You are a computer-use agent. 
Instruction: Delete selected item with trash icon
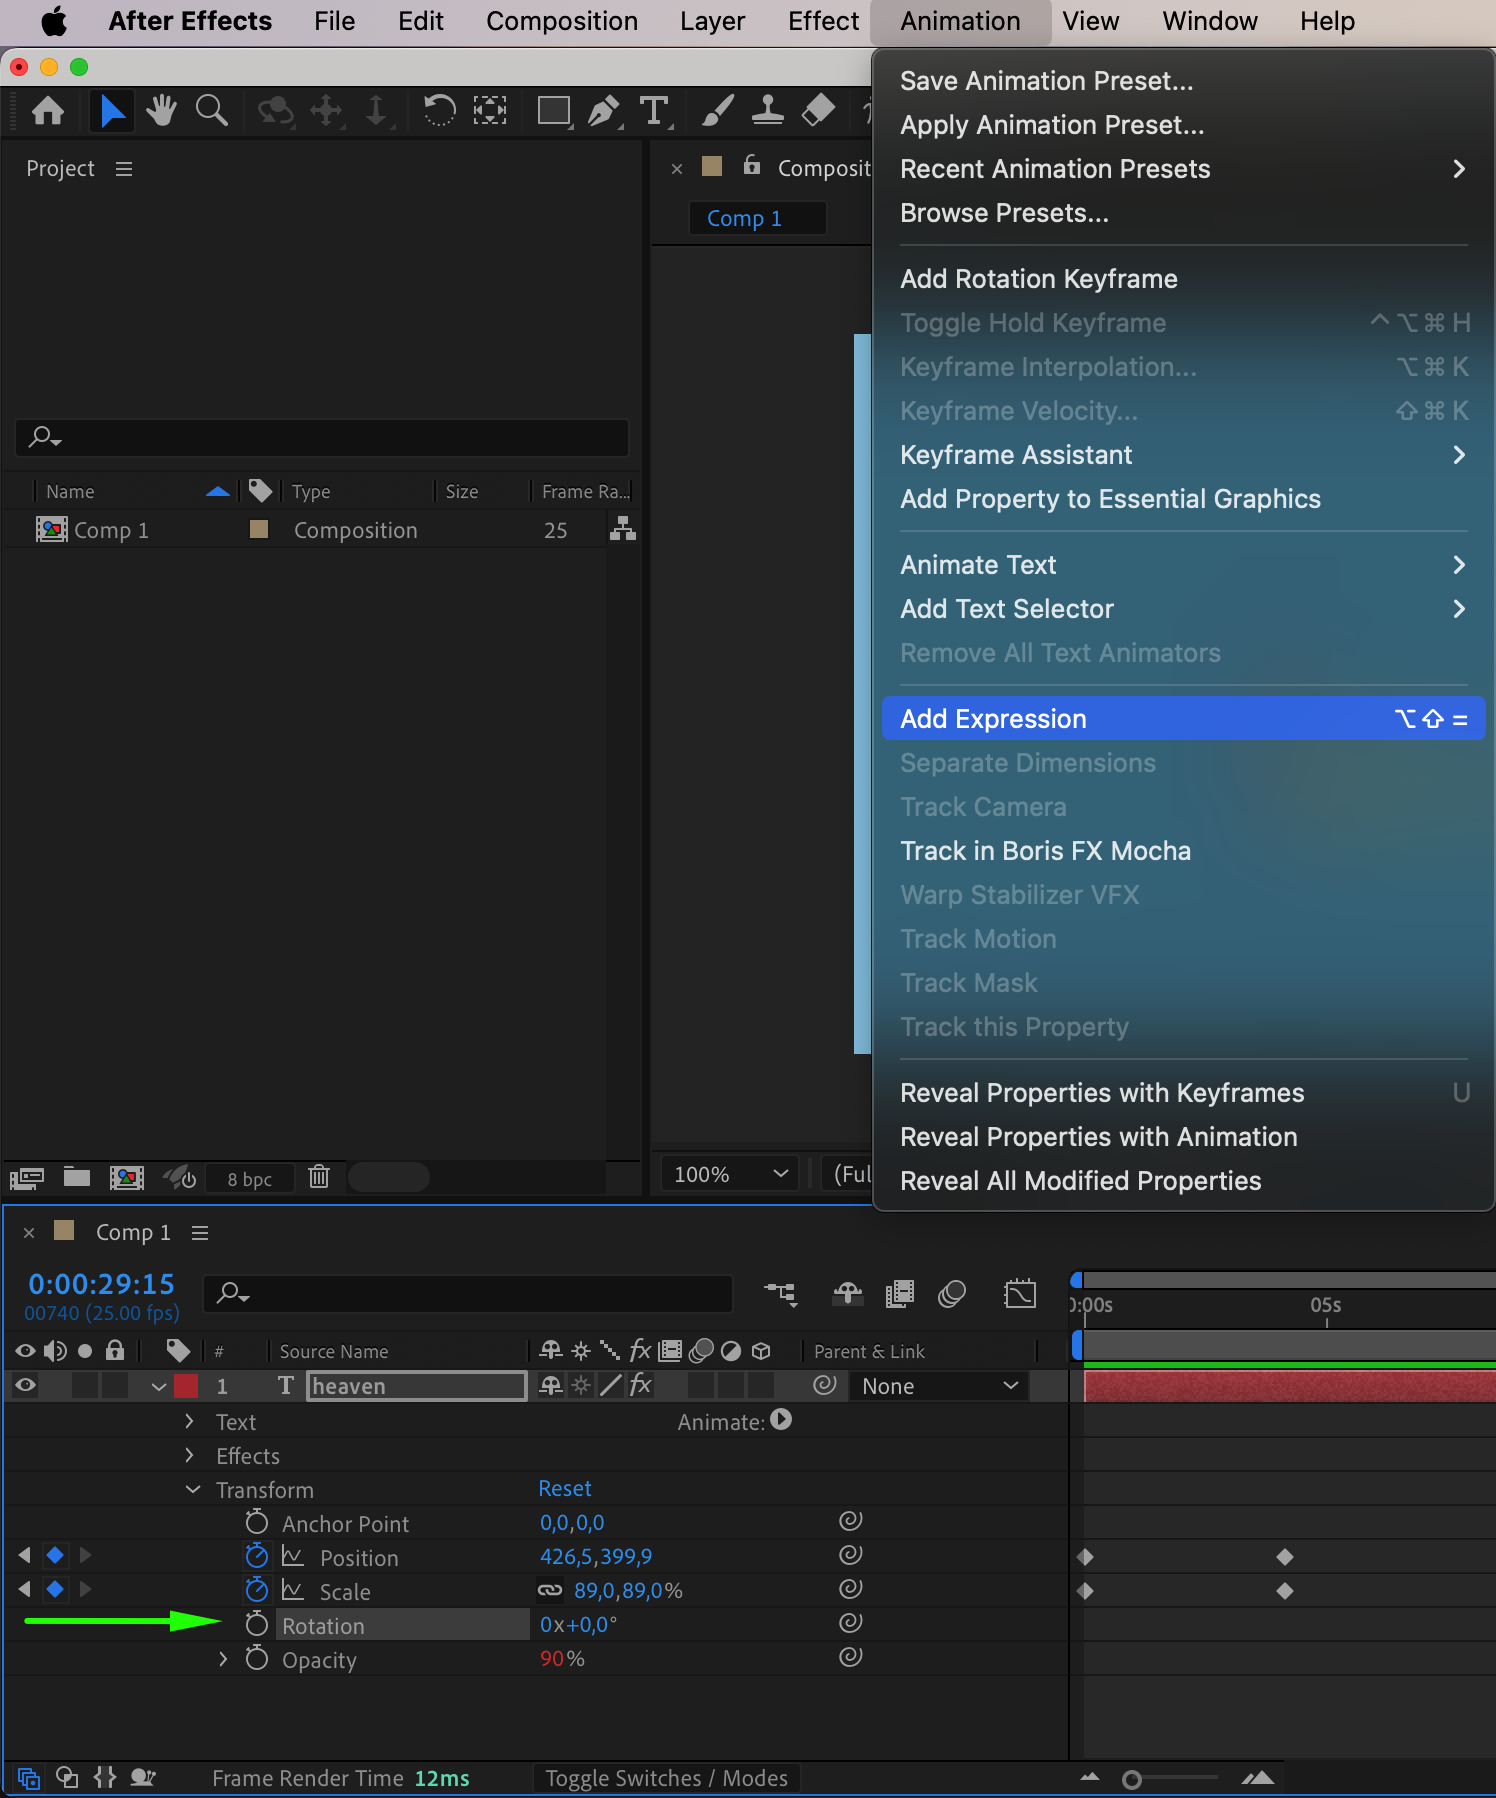319,1177
